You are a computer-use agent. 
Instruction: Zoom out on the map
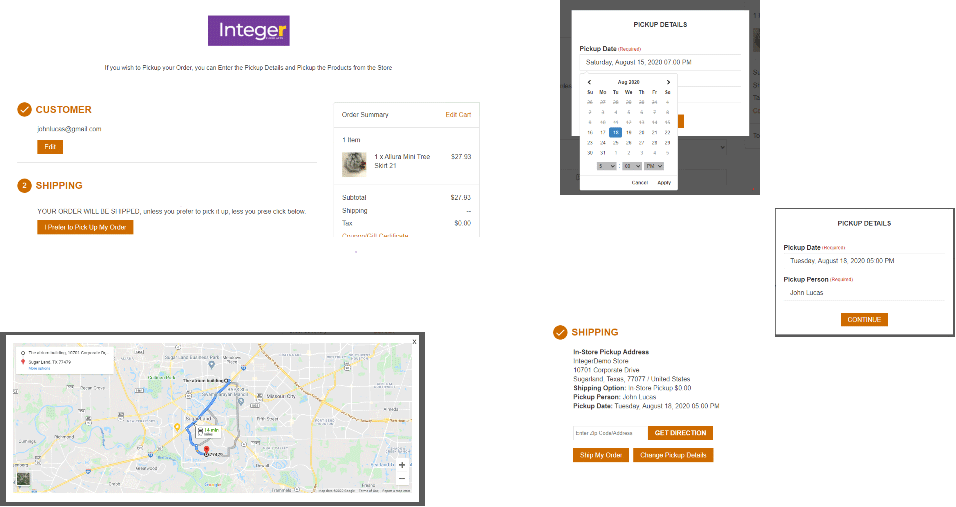pos(402,479)
